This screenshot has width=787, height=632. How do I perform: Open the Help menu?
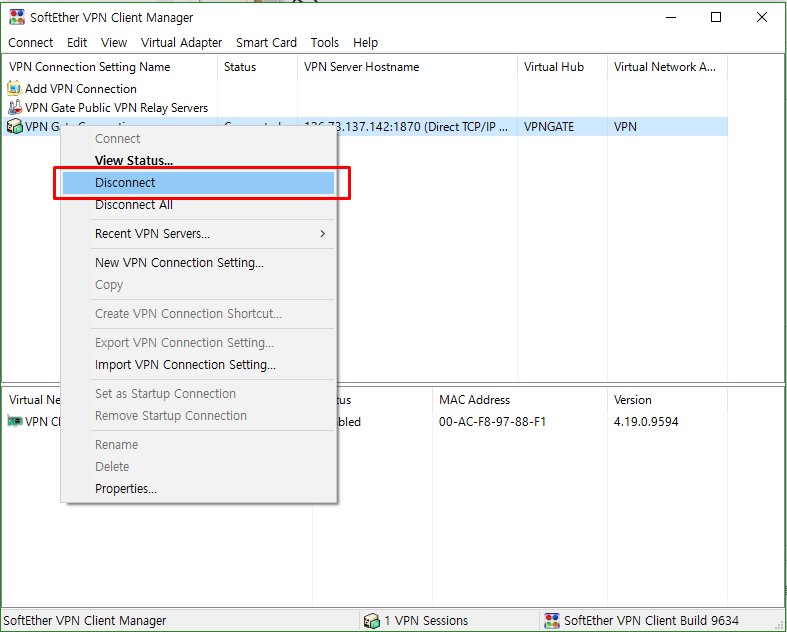pos(365,43)
